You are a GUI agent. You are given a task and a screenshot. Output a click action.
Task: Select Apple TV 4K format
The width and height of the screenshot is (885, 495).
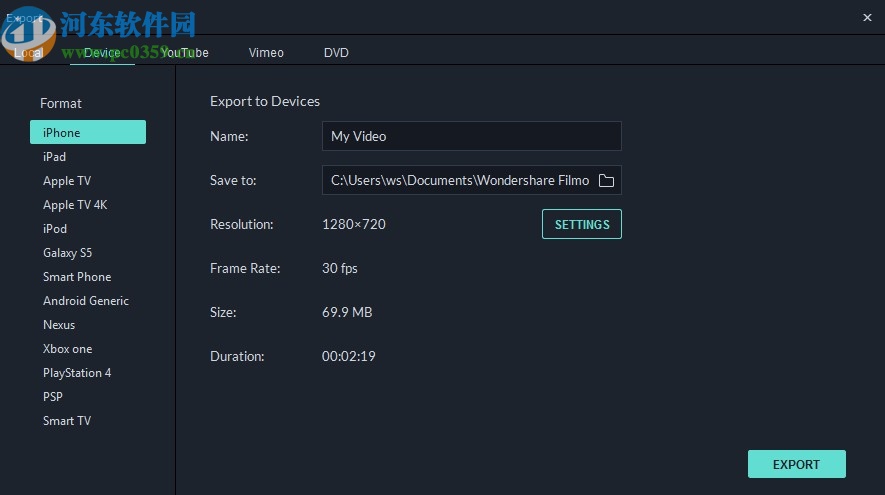[75, 205]
